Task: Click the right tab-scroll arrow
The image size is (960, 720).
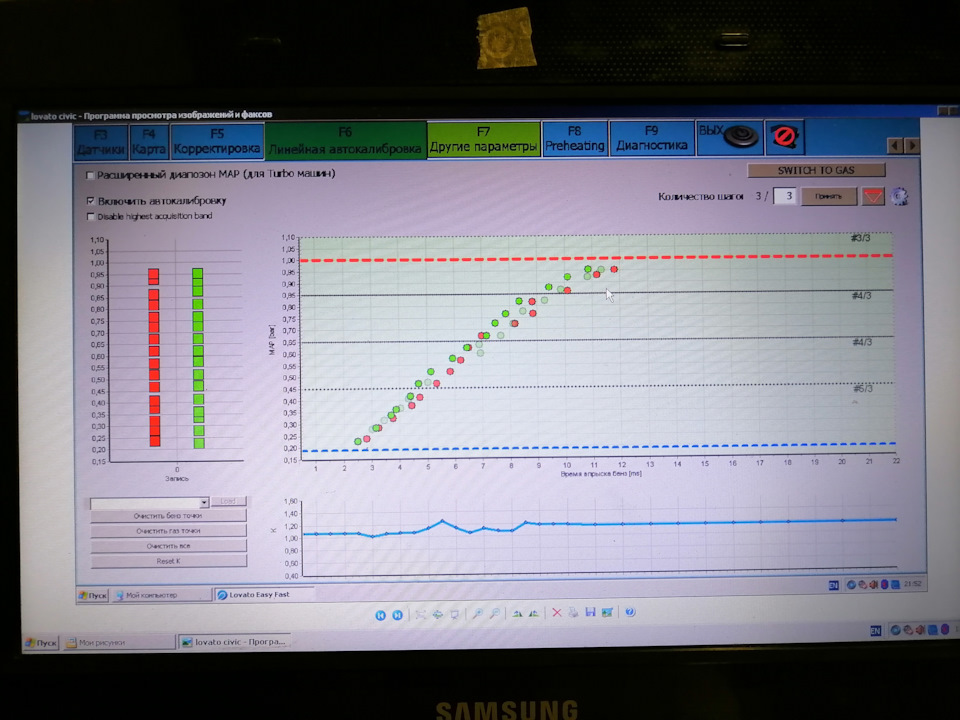Action: (x=912, y=145)
